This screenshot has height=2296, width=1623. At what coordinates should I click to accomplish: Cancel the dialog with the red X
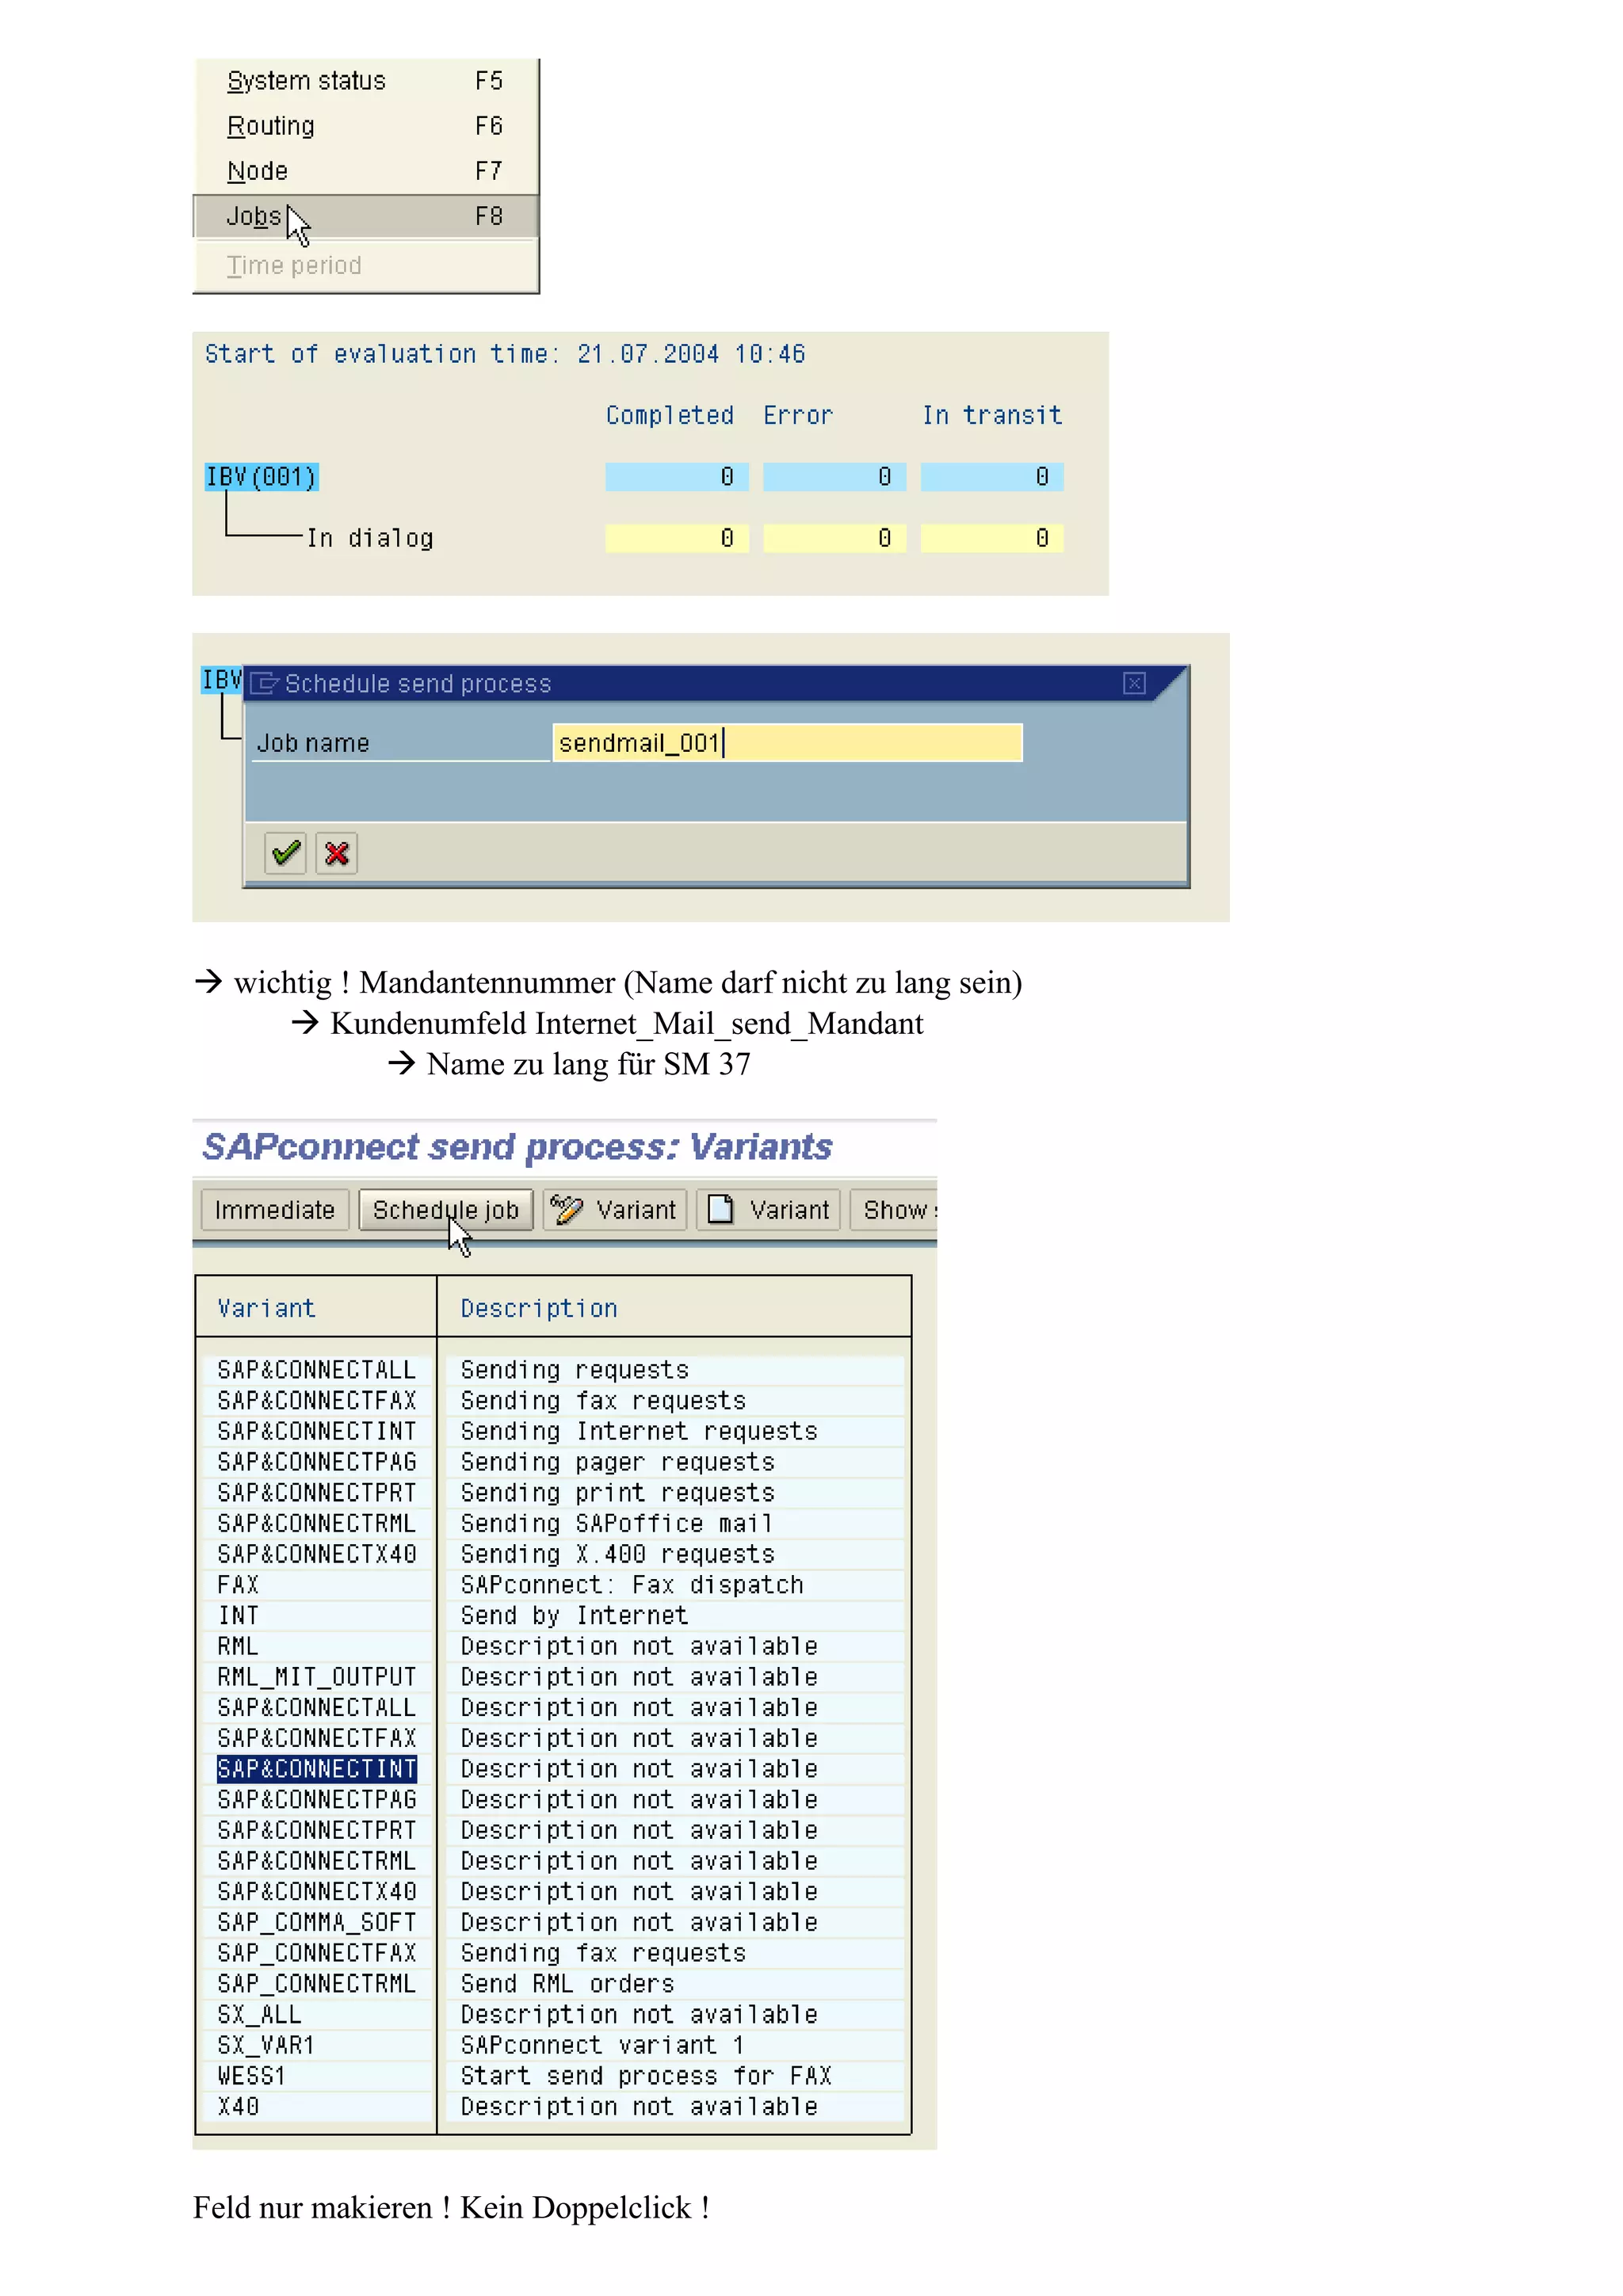[337, 853]
